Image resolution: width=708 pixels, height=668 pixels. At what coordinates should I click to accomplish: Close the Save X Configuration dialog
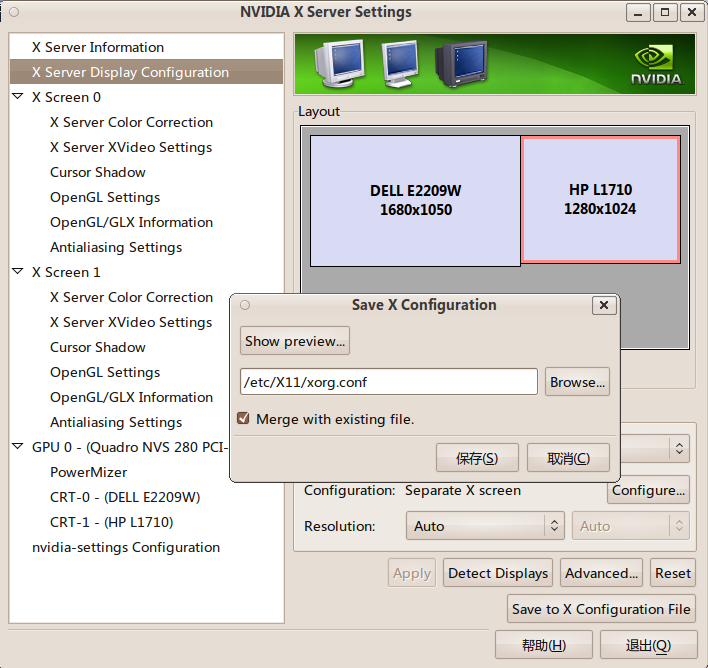[x=604, y=305]
